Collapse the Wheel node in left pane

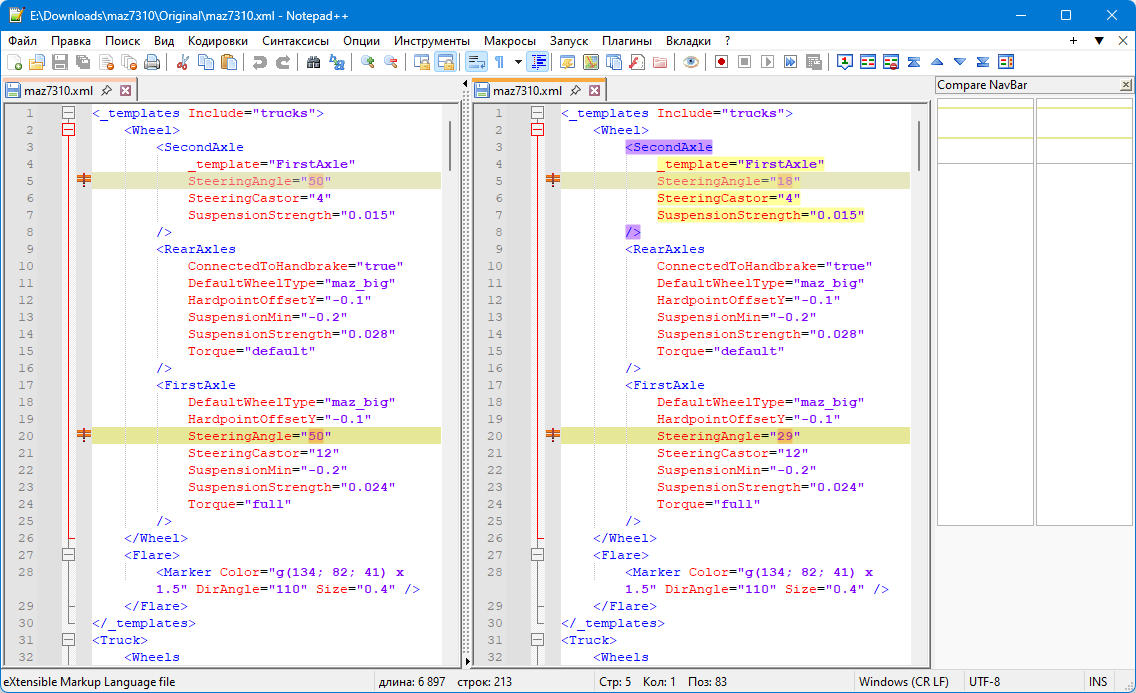click(69, 130)
